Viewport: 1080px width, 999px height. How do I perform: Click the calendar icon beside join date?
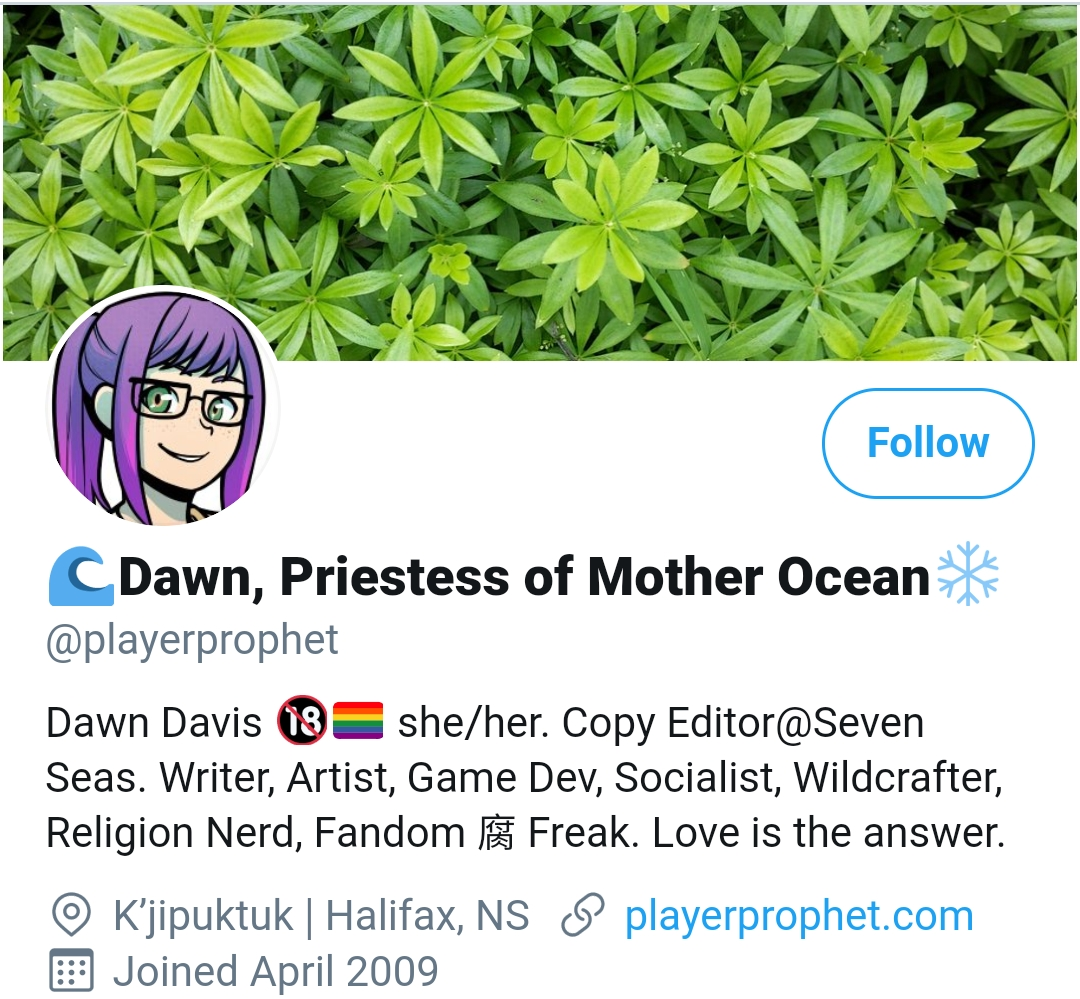[x=70, y=970]
